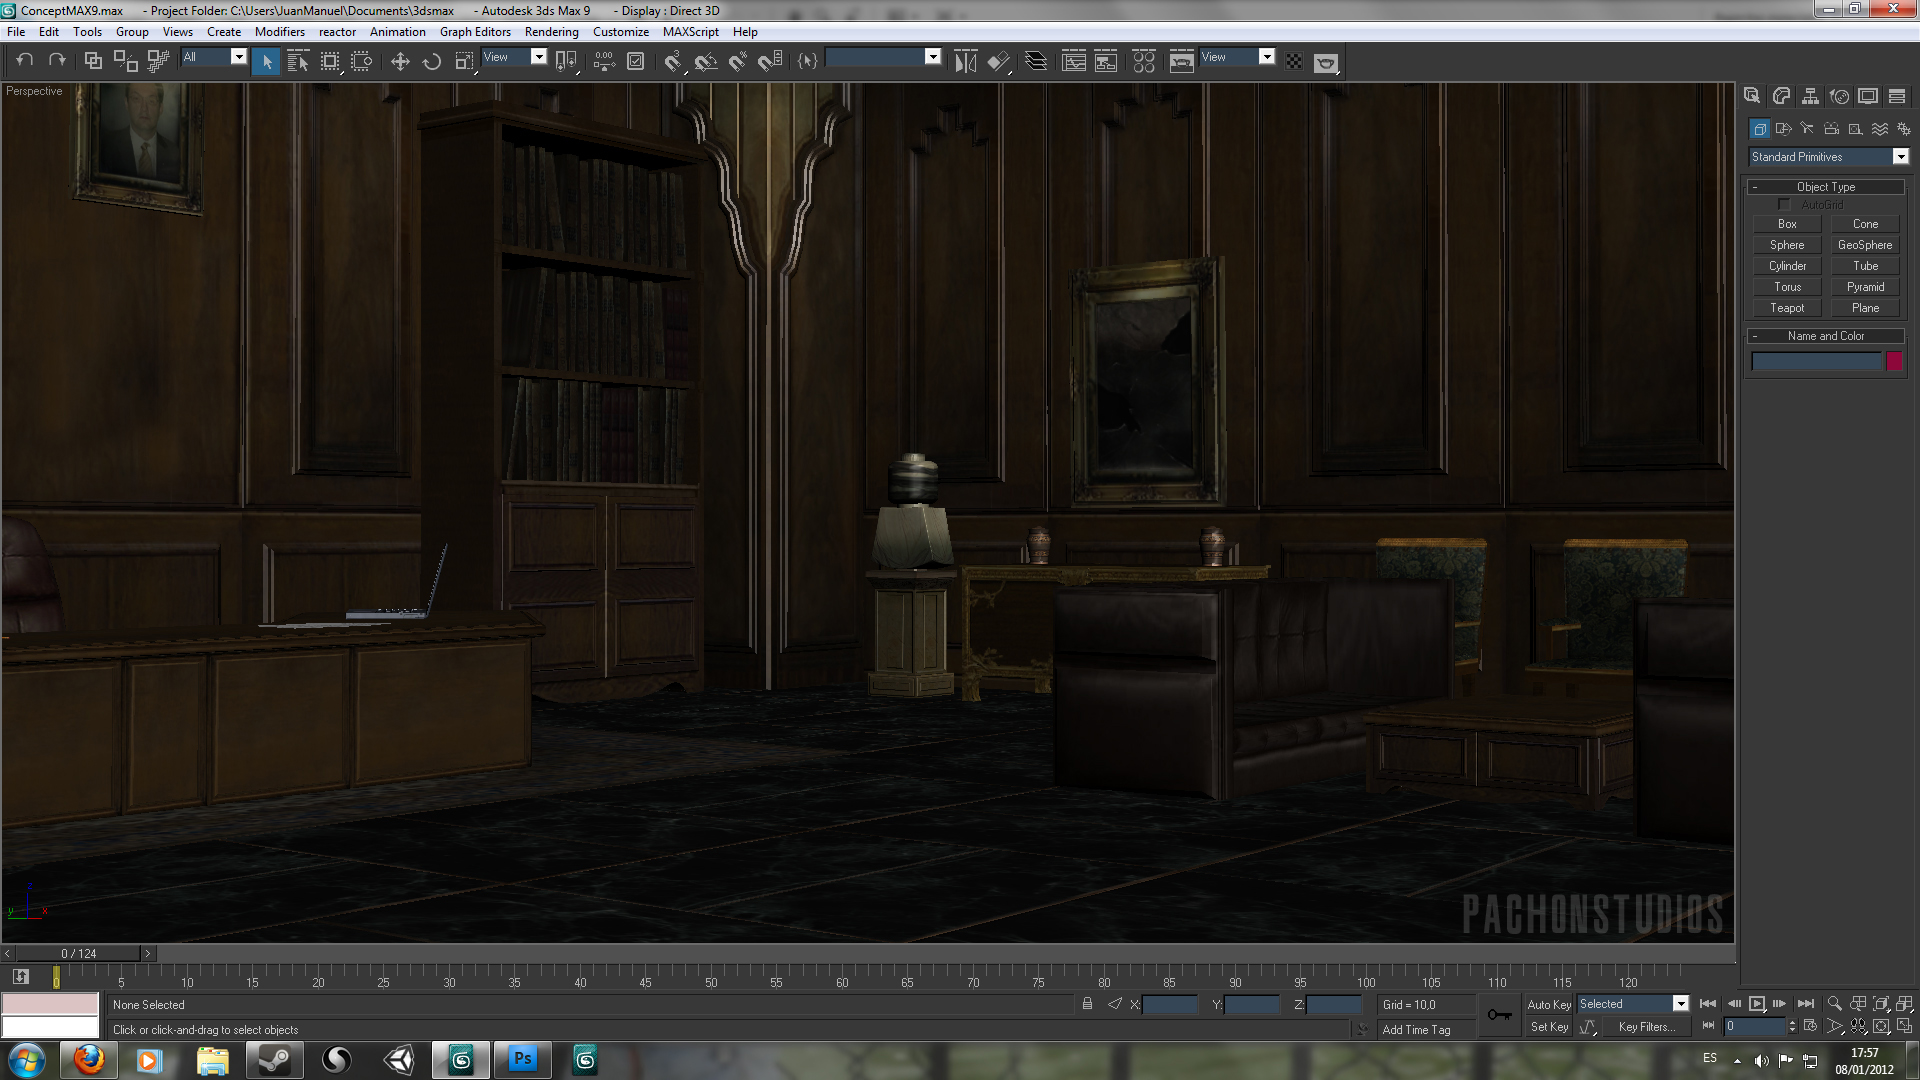Open the Rendering menu

(551, 32)
